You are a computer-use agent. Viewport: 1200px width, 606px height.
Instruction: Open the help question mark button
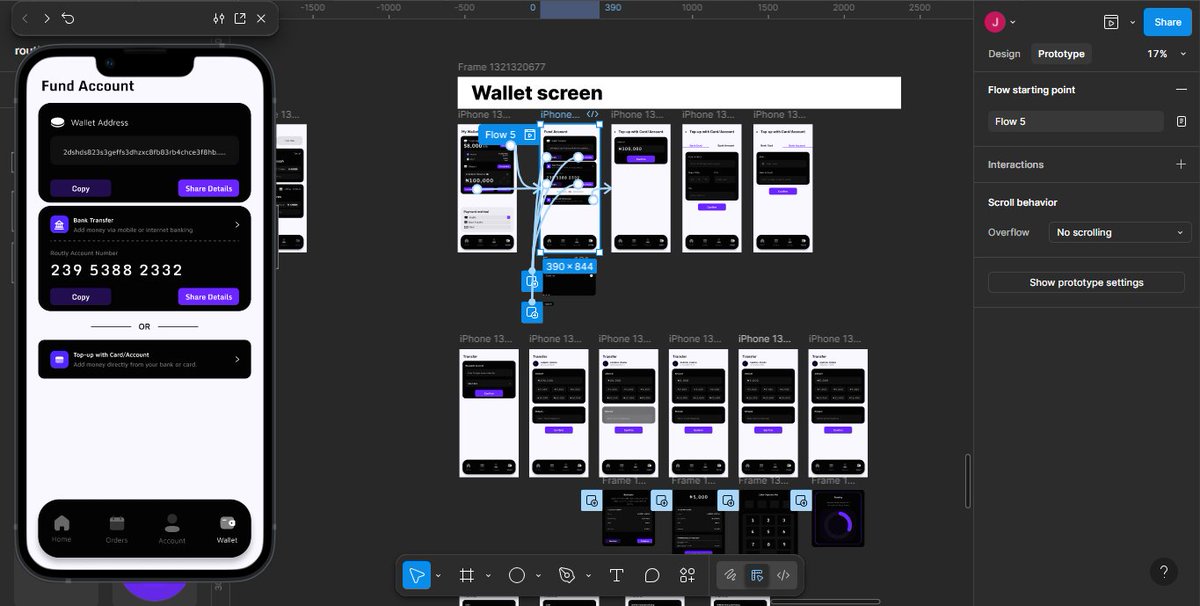click(1163, 572)
